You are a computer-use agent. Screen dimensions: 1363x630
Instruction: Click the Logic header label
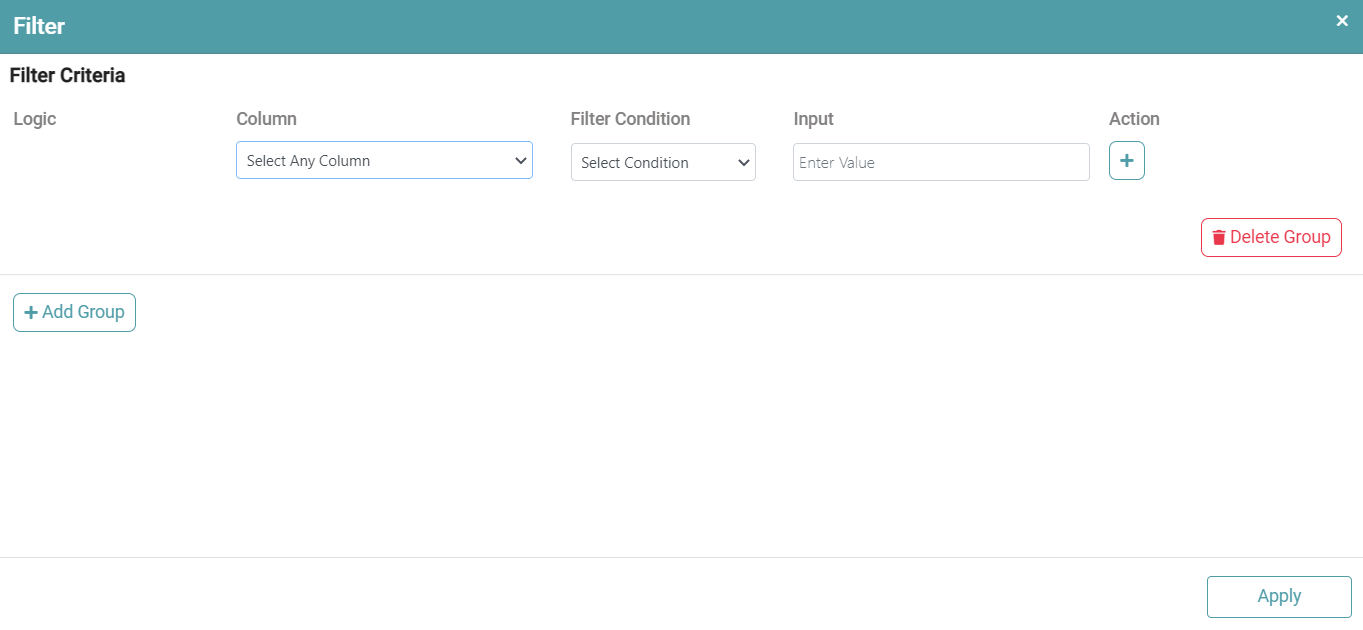[x=35, y=119]
